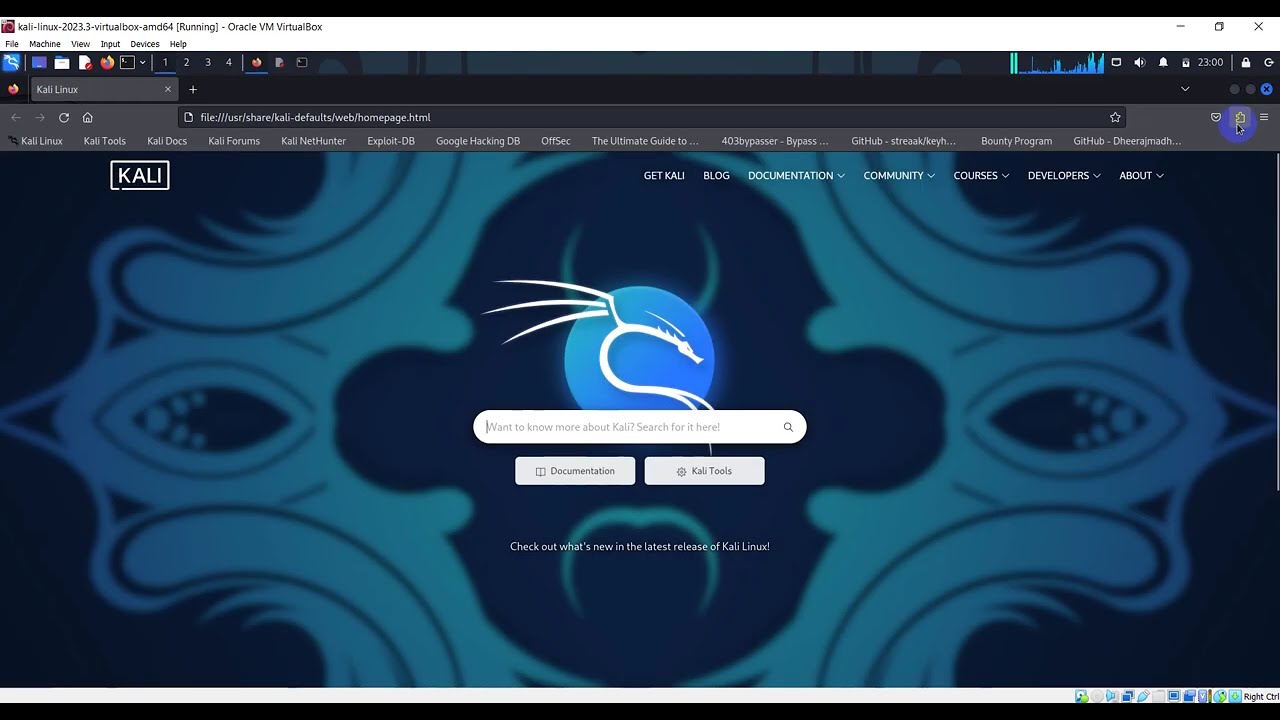Click the log out icon
Viewport: 1280px width, 720px height.
point(1268,62)
